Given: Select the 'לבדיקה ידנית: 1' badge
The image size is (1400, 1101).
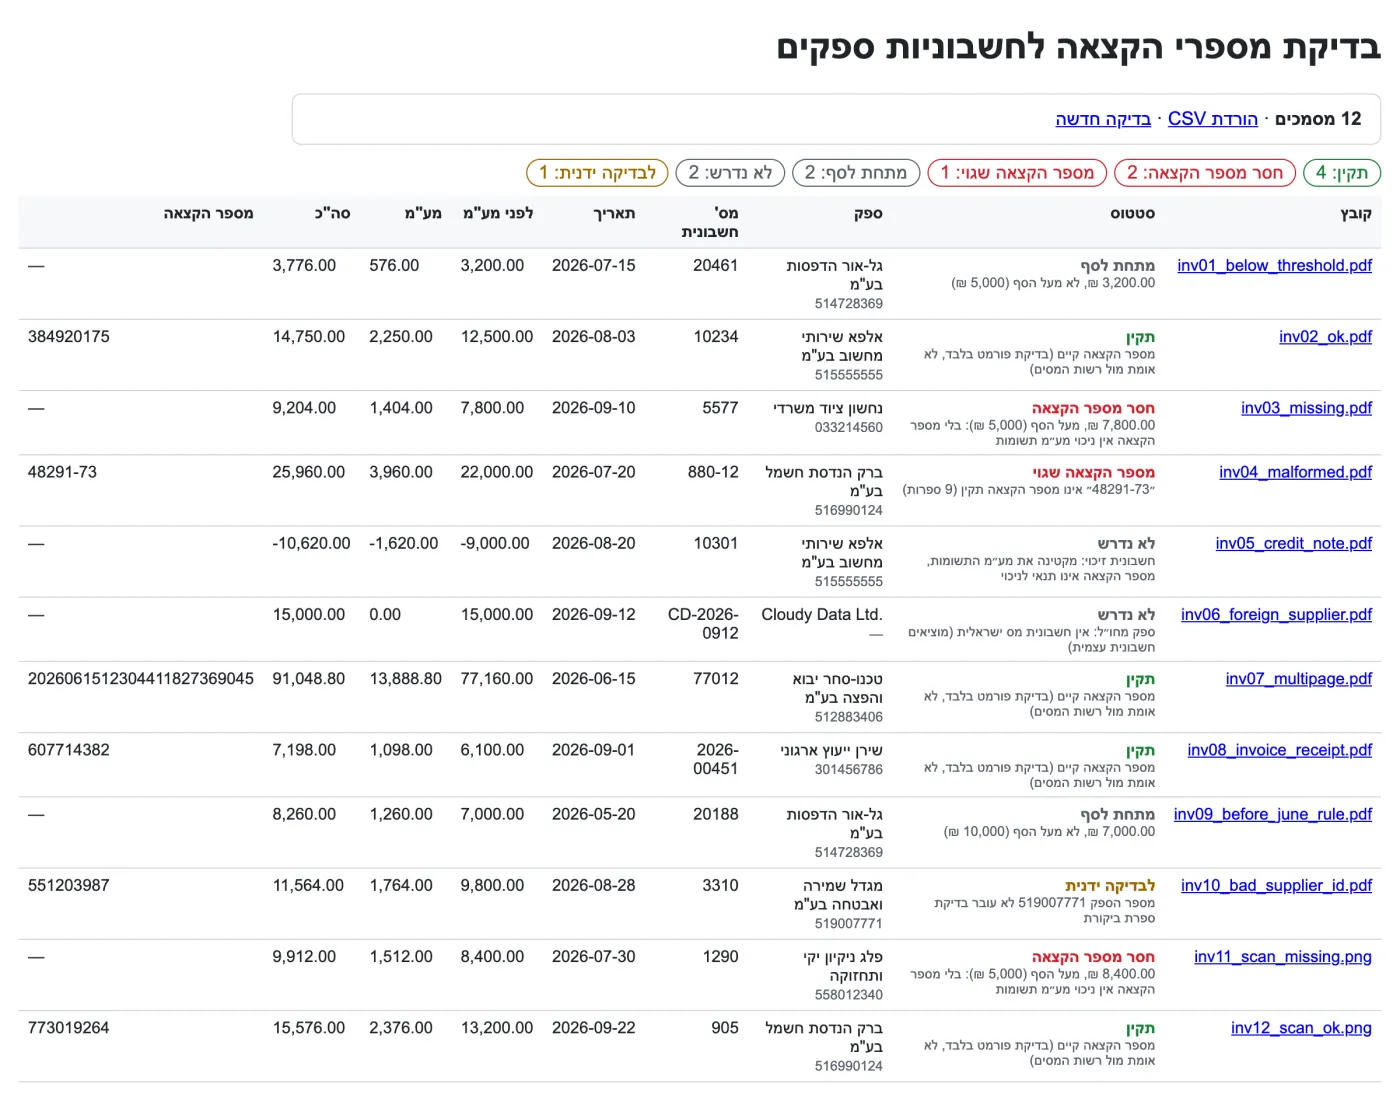Looking at the screenshot, I should point(597,173).
